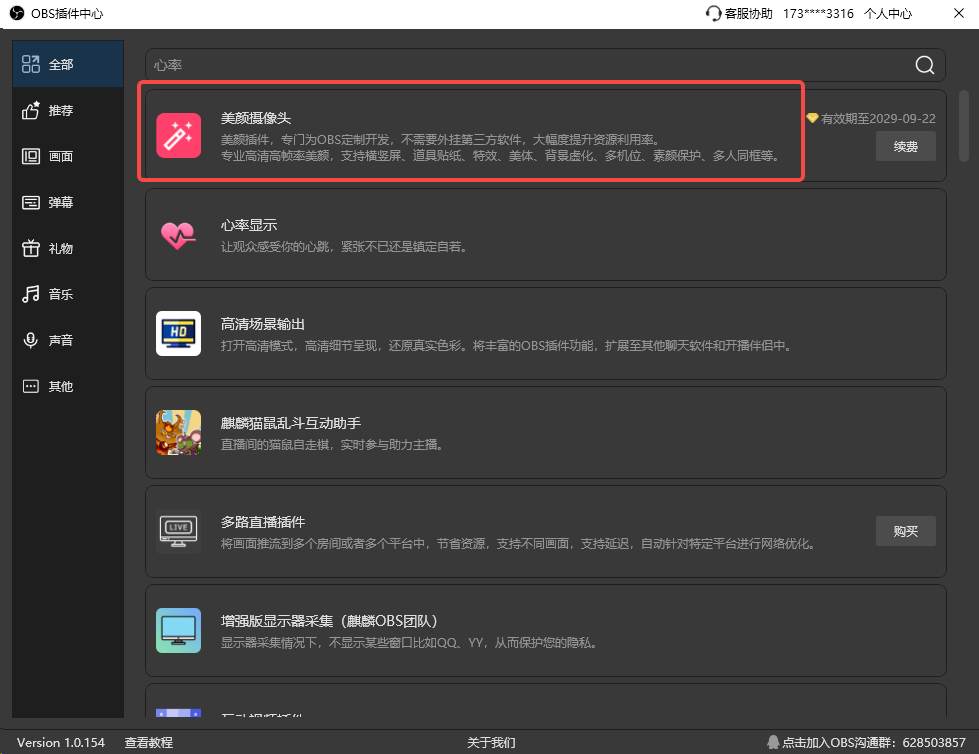Click 显示器采集情况下 description text
The width and height of the screenshot is (979, 754).
(x=409, y=642)
